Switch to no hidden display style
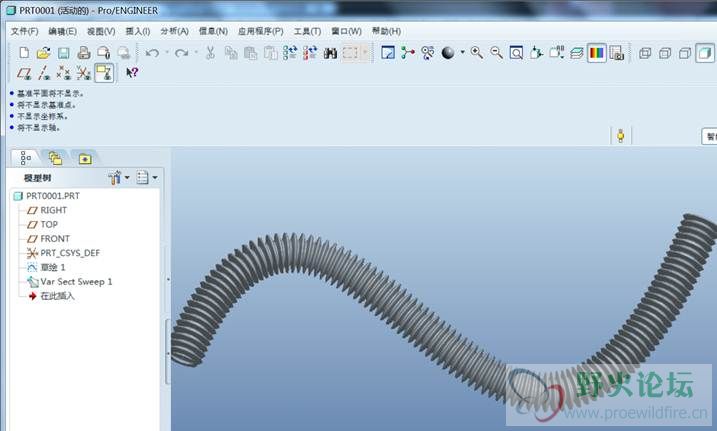The width and height of the screenshot is (717, 431). (685, 53)
